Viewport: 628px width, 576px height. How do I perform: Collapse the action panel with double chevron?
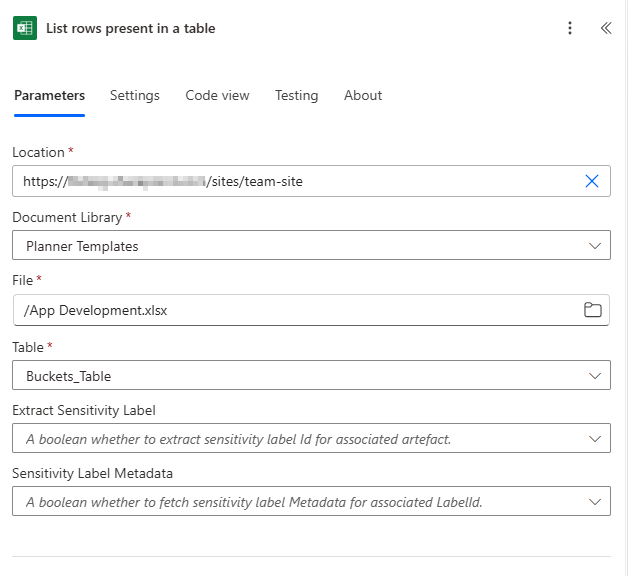click(x=605, y=28)
